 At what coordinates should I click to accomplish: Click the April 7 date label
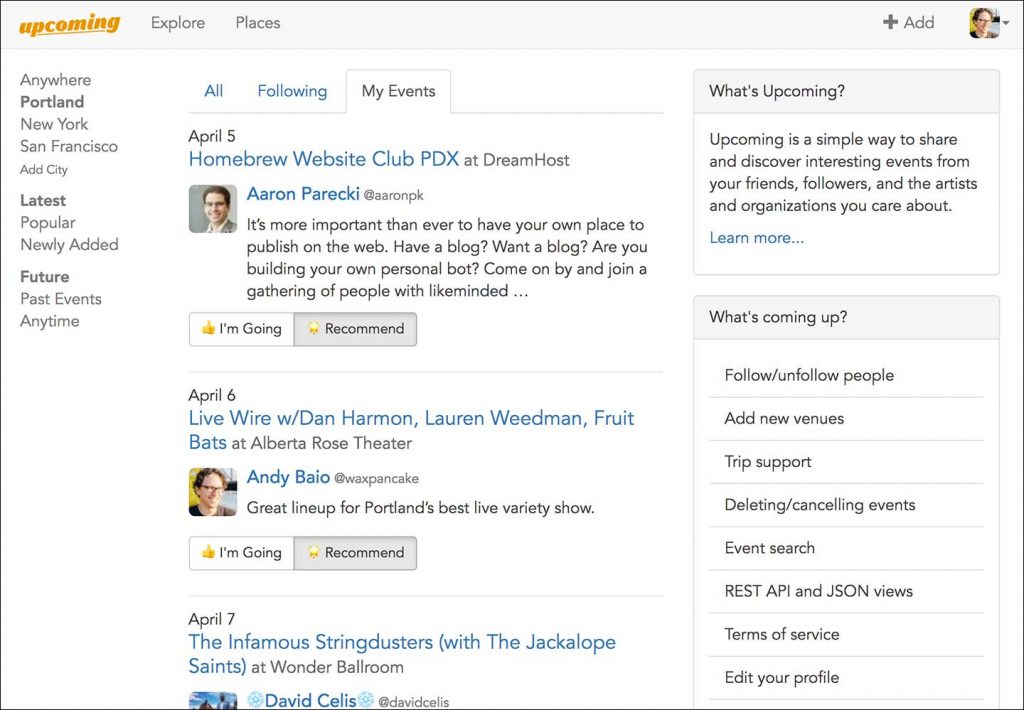point(212,619)
